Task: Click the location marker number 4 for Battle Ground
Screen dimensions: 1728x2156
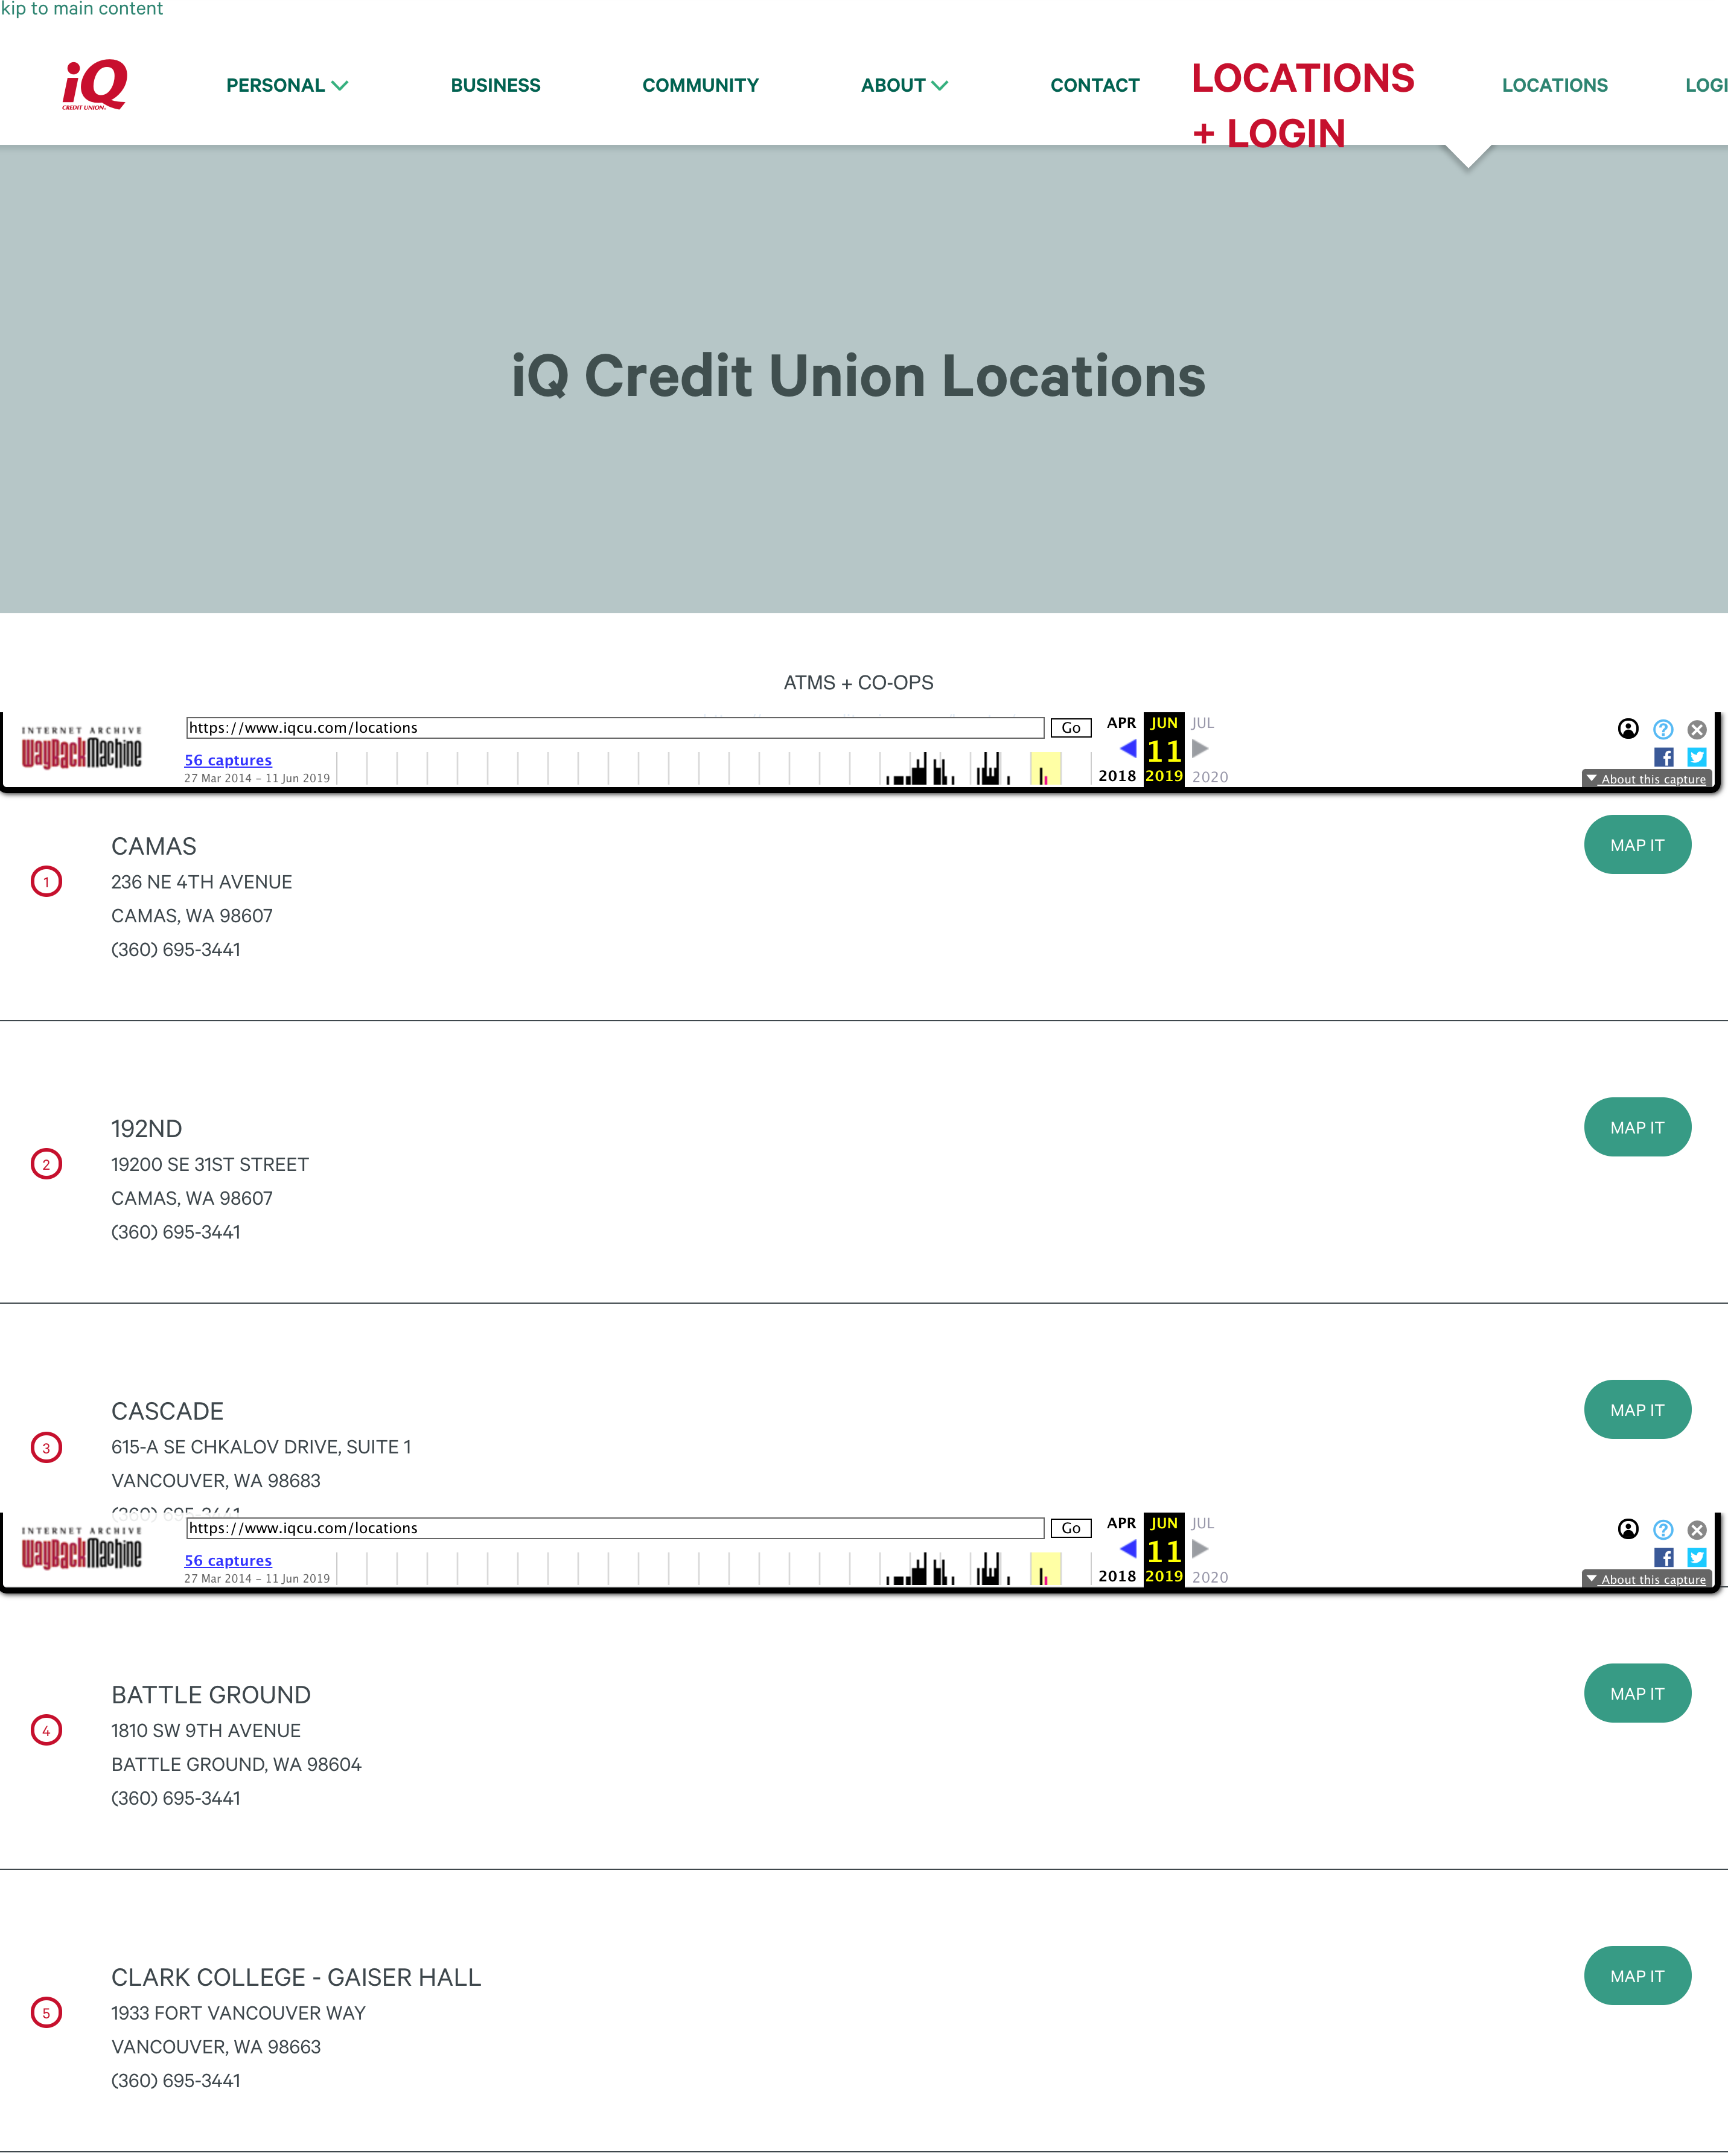Action: tap(46, 1730)
